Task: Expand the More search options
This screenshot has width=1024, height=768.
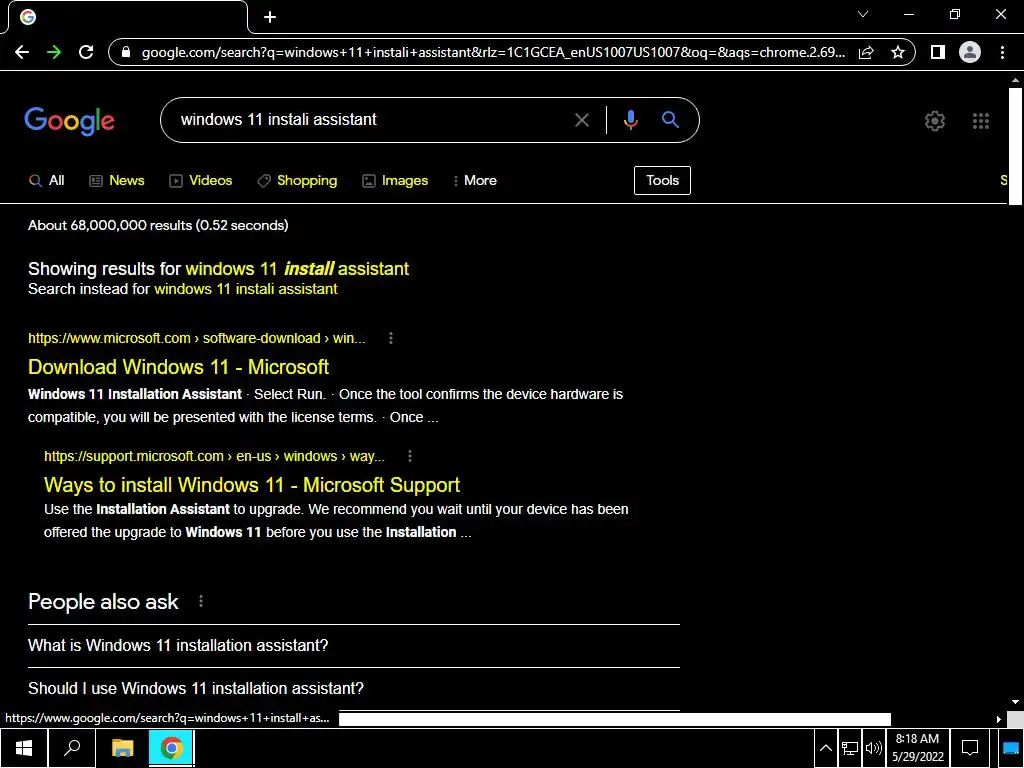Action: pos(475,181)
